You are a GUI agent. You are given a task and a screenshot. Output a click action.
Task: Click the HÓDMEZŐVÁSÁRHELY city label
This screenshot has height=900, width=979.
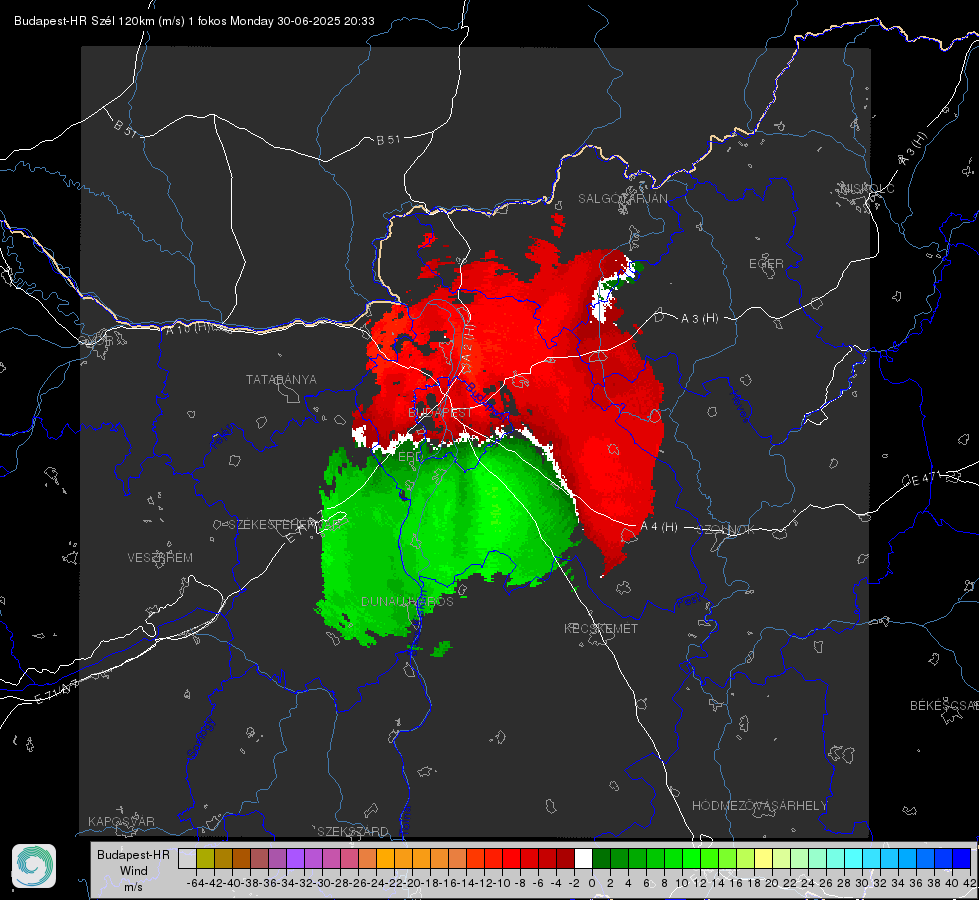coord(759,805)
